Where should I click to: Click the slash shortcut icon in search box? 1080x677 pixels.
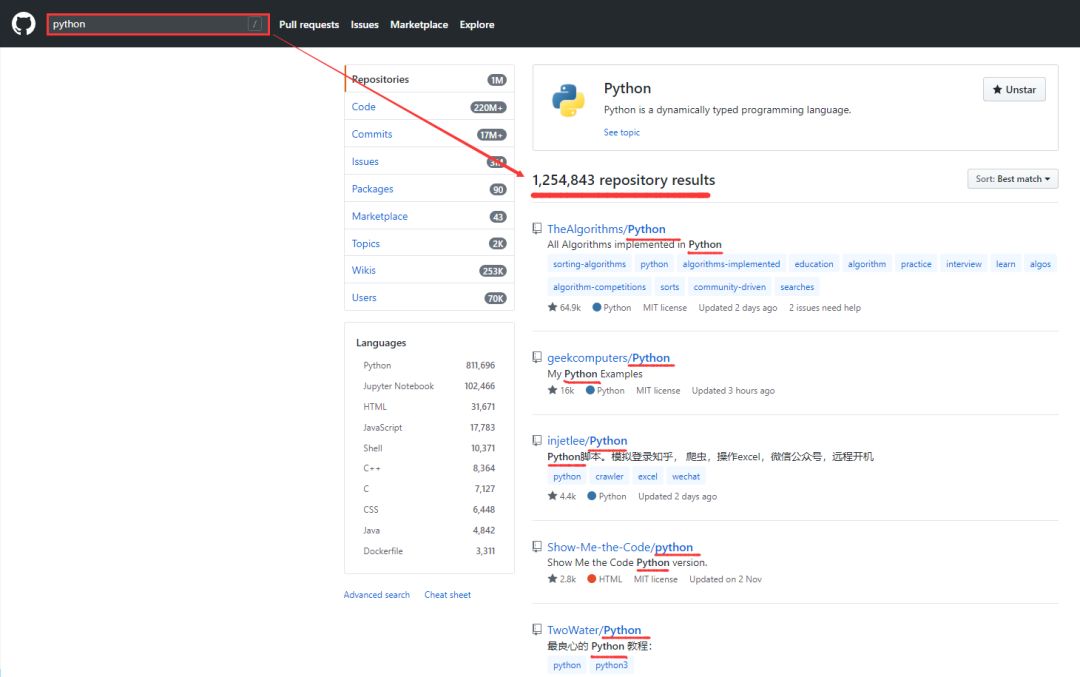255,24
